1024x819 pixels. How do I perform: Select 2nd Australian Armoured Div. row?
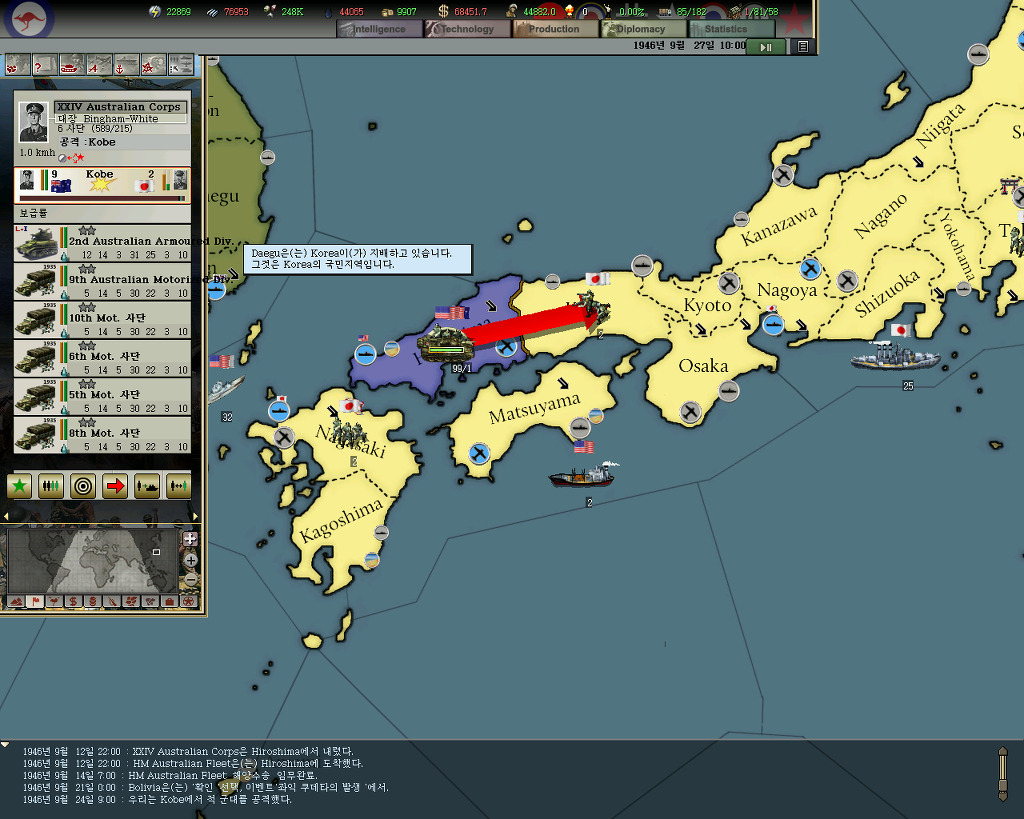point(103,243)
